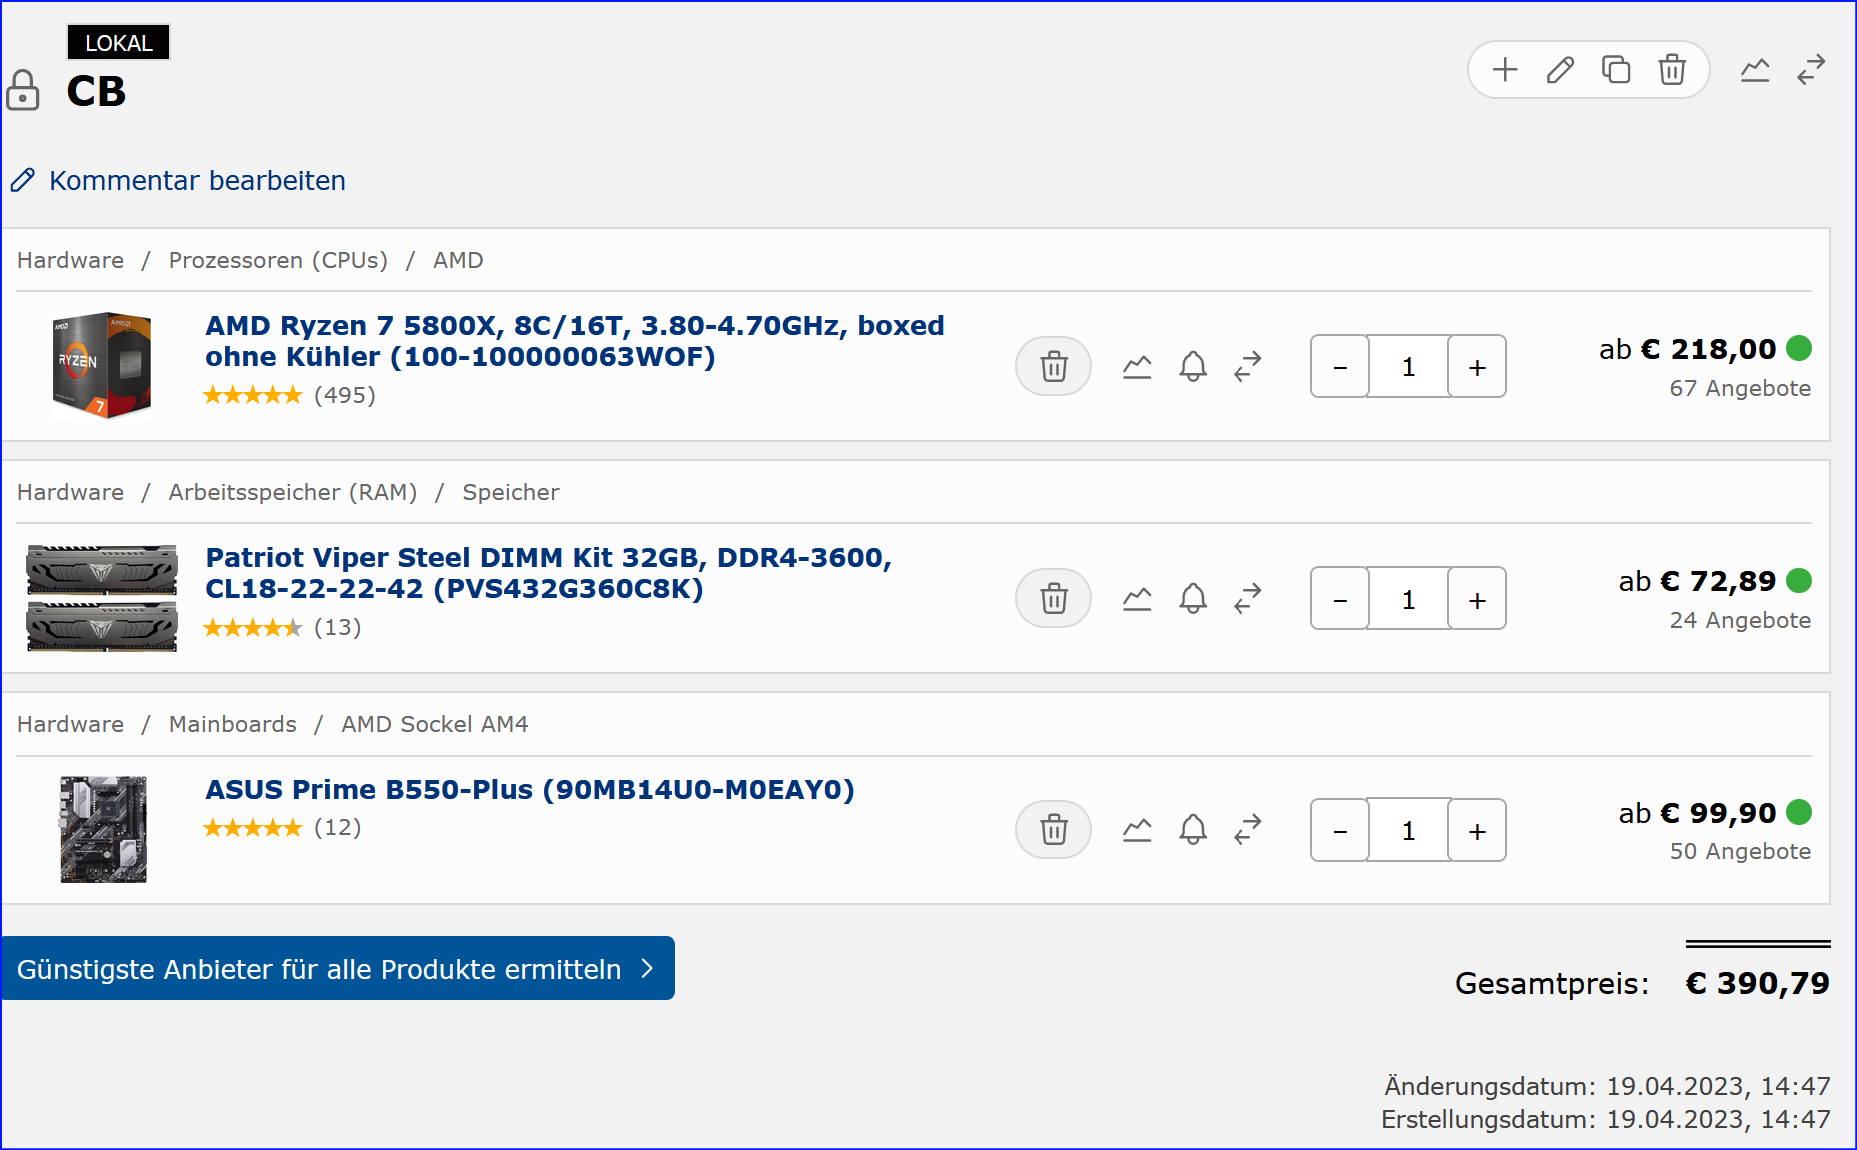The width and height of the screenshot is (1857, 1150).
Task: Click quantity field of ASUS Prime B550-Plus
Action: [1408, 830]
